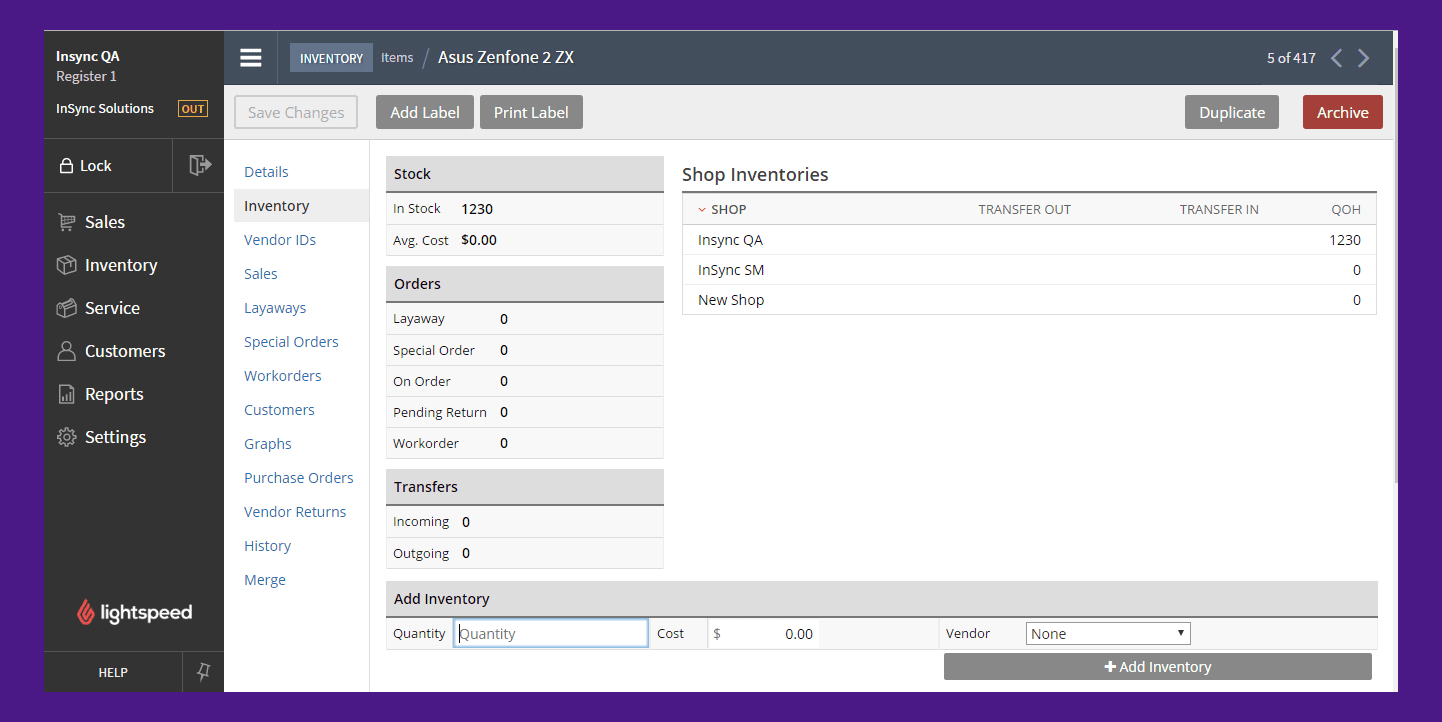Click the INVENTORY breadcrumb button
Image resolution: width=1442 pixels, height=722 pixels.
coord(331,58)
